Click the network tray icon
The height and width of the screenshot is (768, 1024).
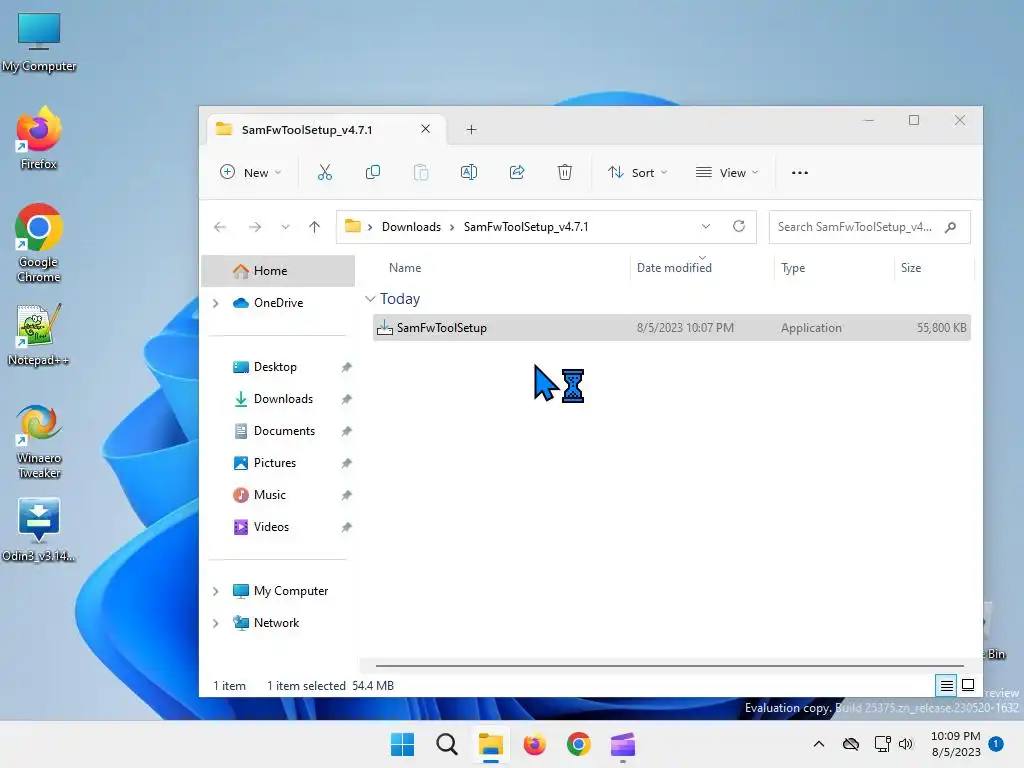(882, 744)
